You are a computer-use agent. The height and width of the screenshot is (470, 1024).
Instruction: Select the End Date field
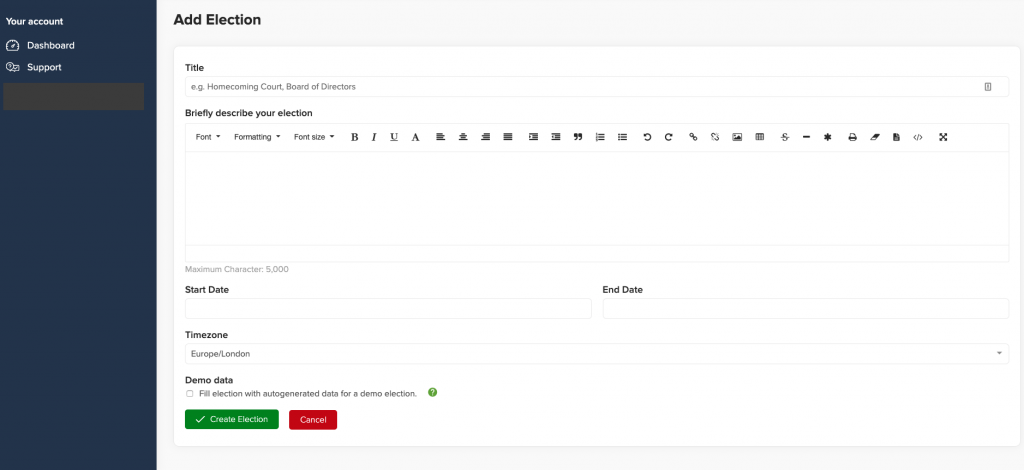point(806,308)
